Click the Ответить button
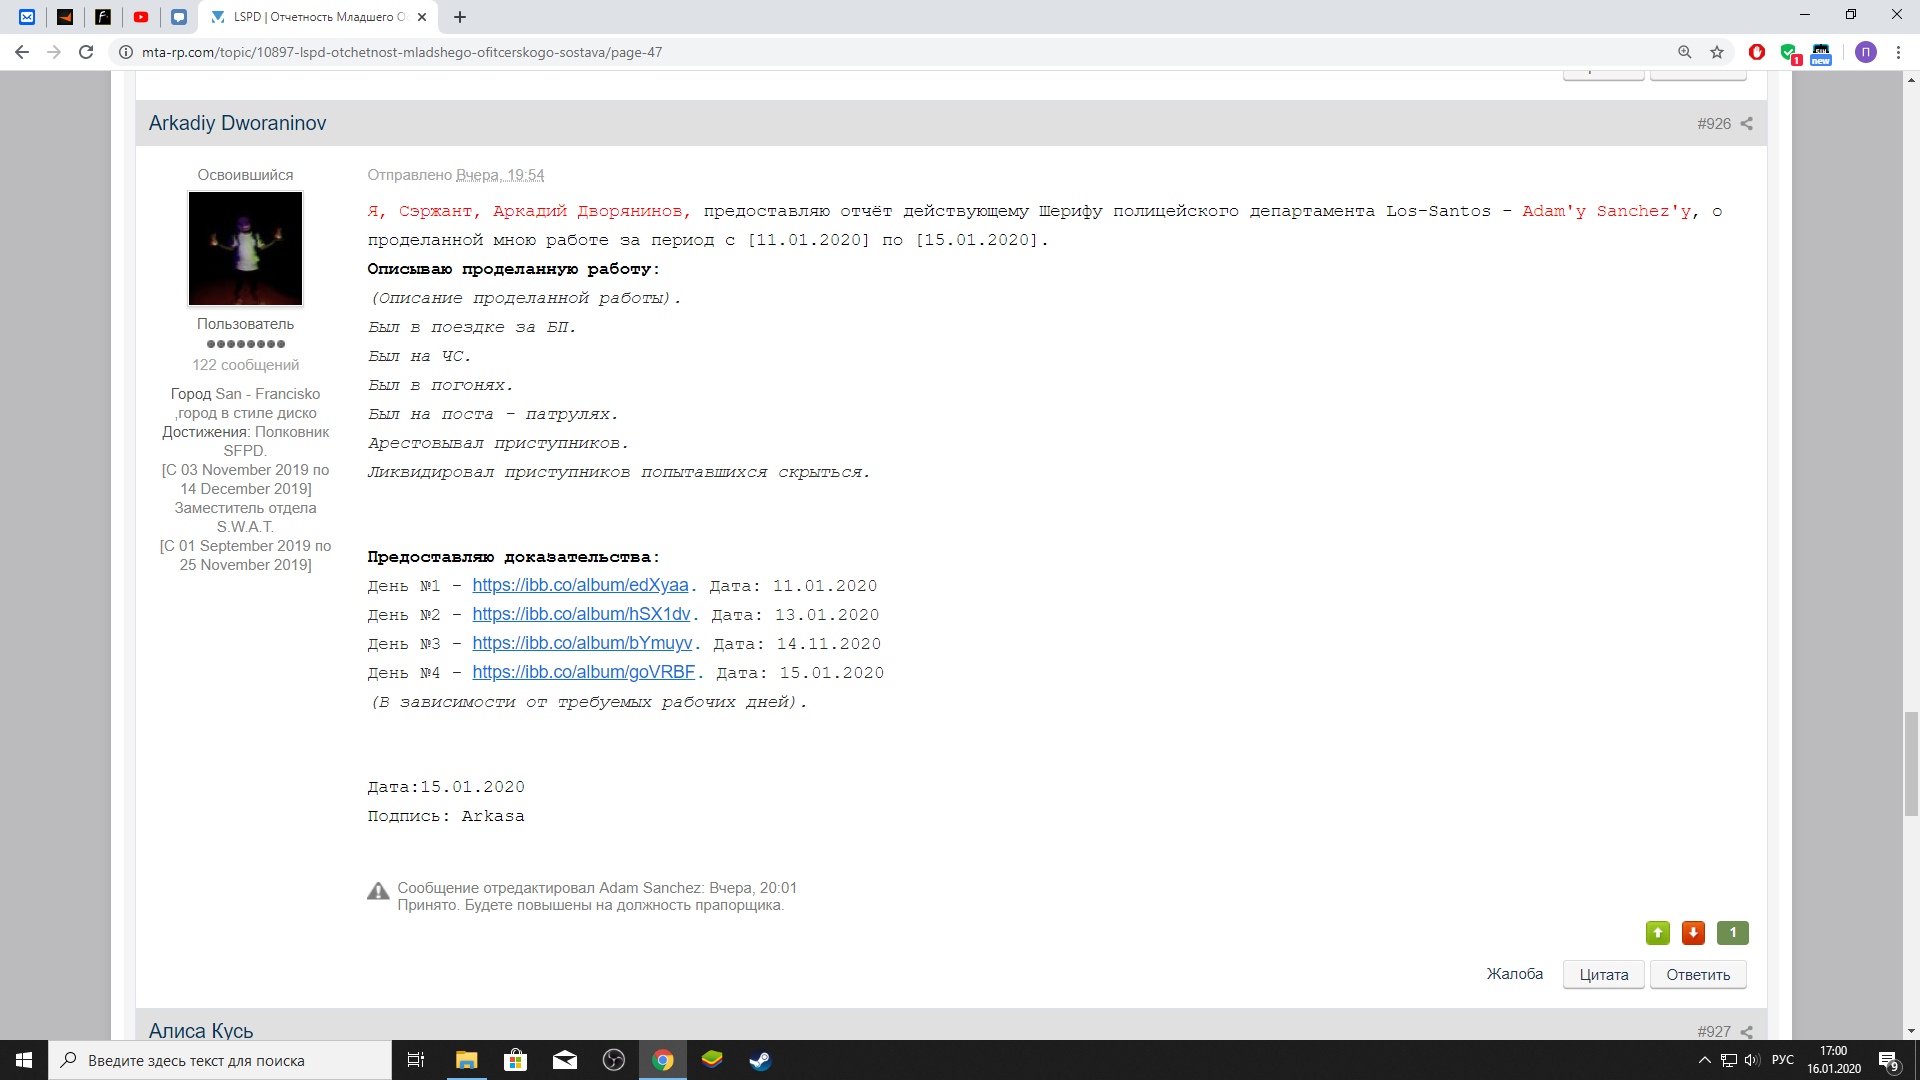The height and width of the screenshot is (1080, 1920). pos(1697,975)
